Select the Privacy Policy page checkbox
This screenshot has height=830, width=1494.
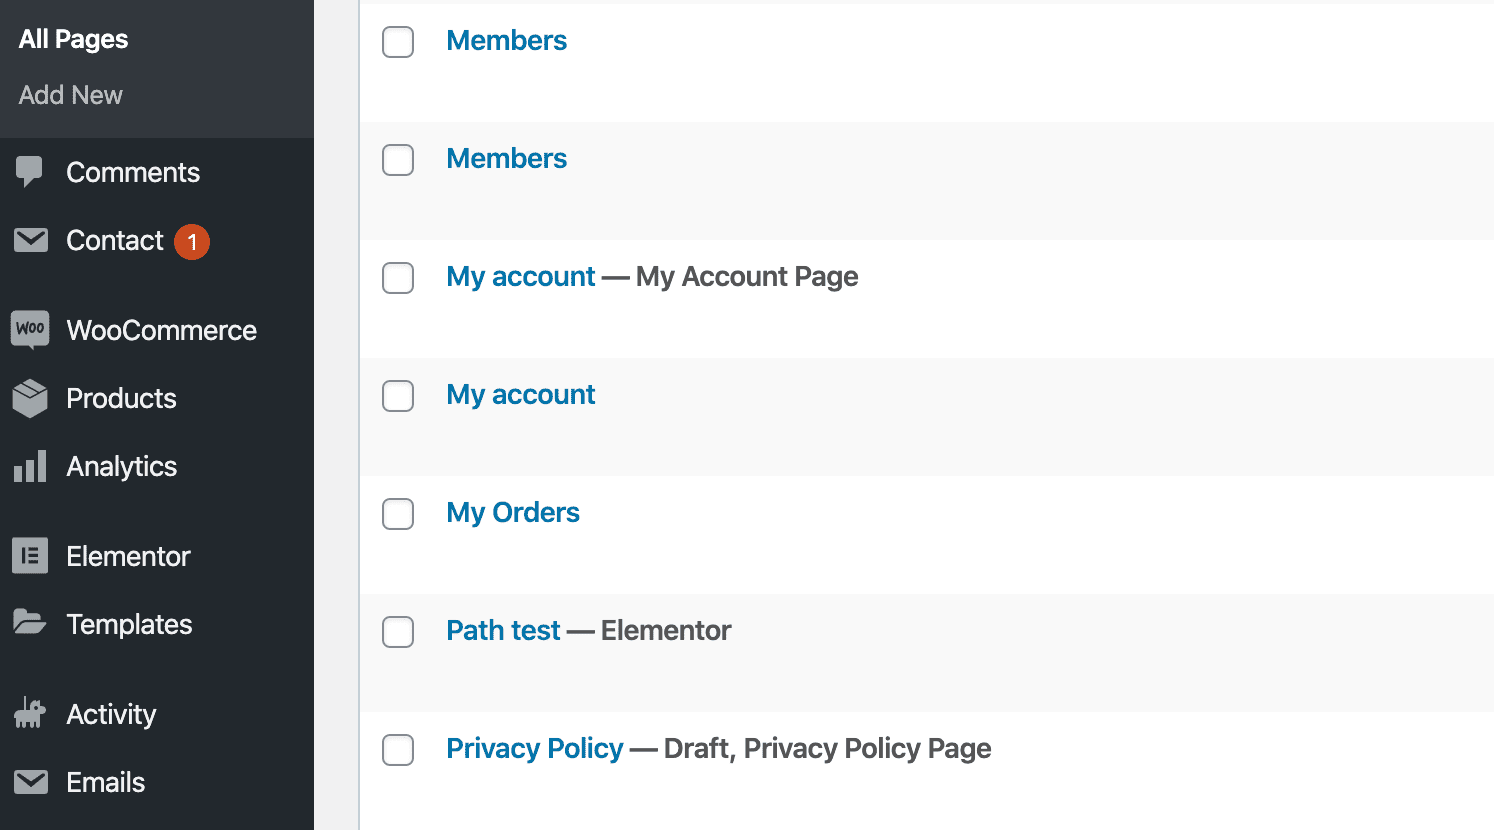(x=398, y=750)
